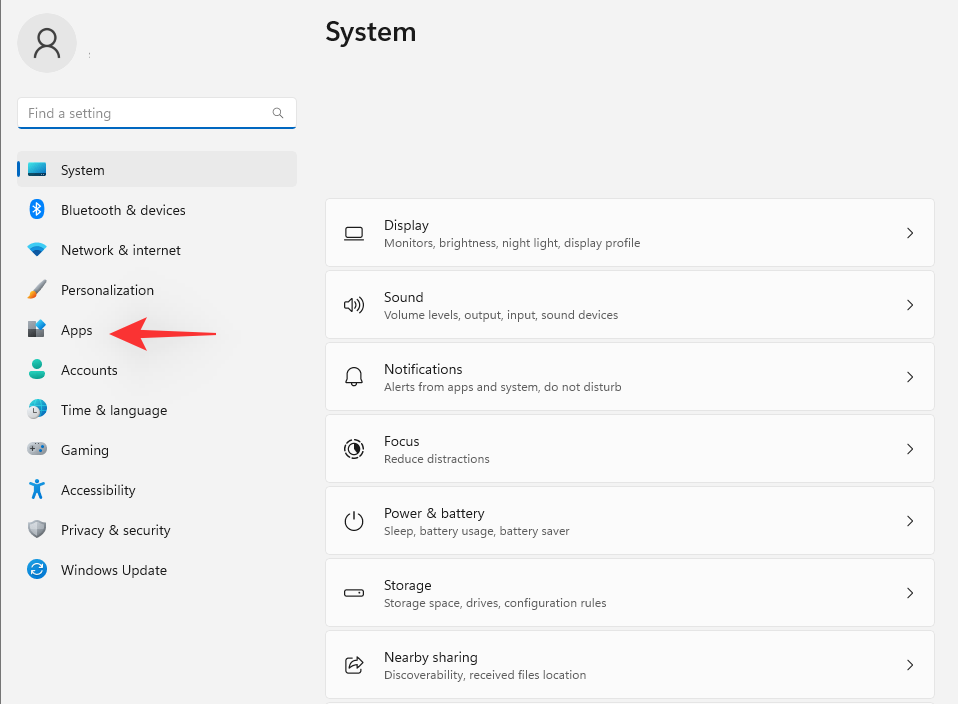Open the Focus settings row
The image size is (958, 704).
(630, 448)
